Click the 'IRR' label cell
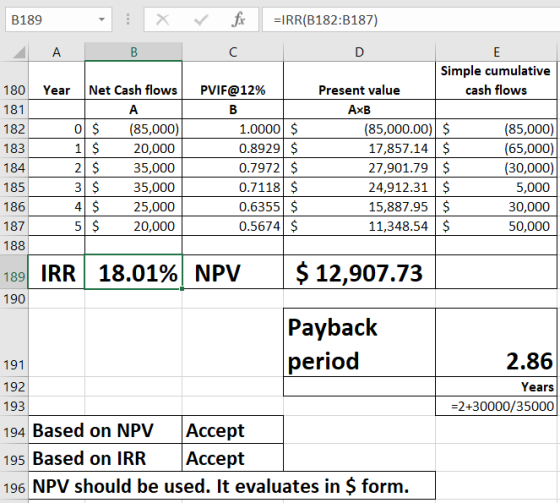 pyautogui.click(x=56, y=272)
